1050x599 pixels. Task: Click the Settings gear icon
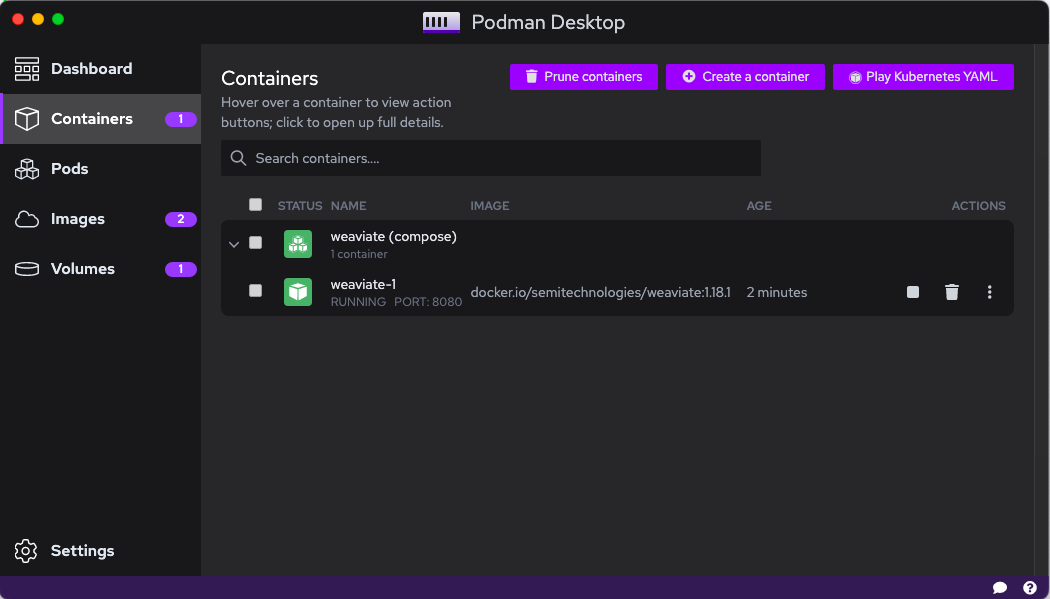tap(26, 551)
